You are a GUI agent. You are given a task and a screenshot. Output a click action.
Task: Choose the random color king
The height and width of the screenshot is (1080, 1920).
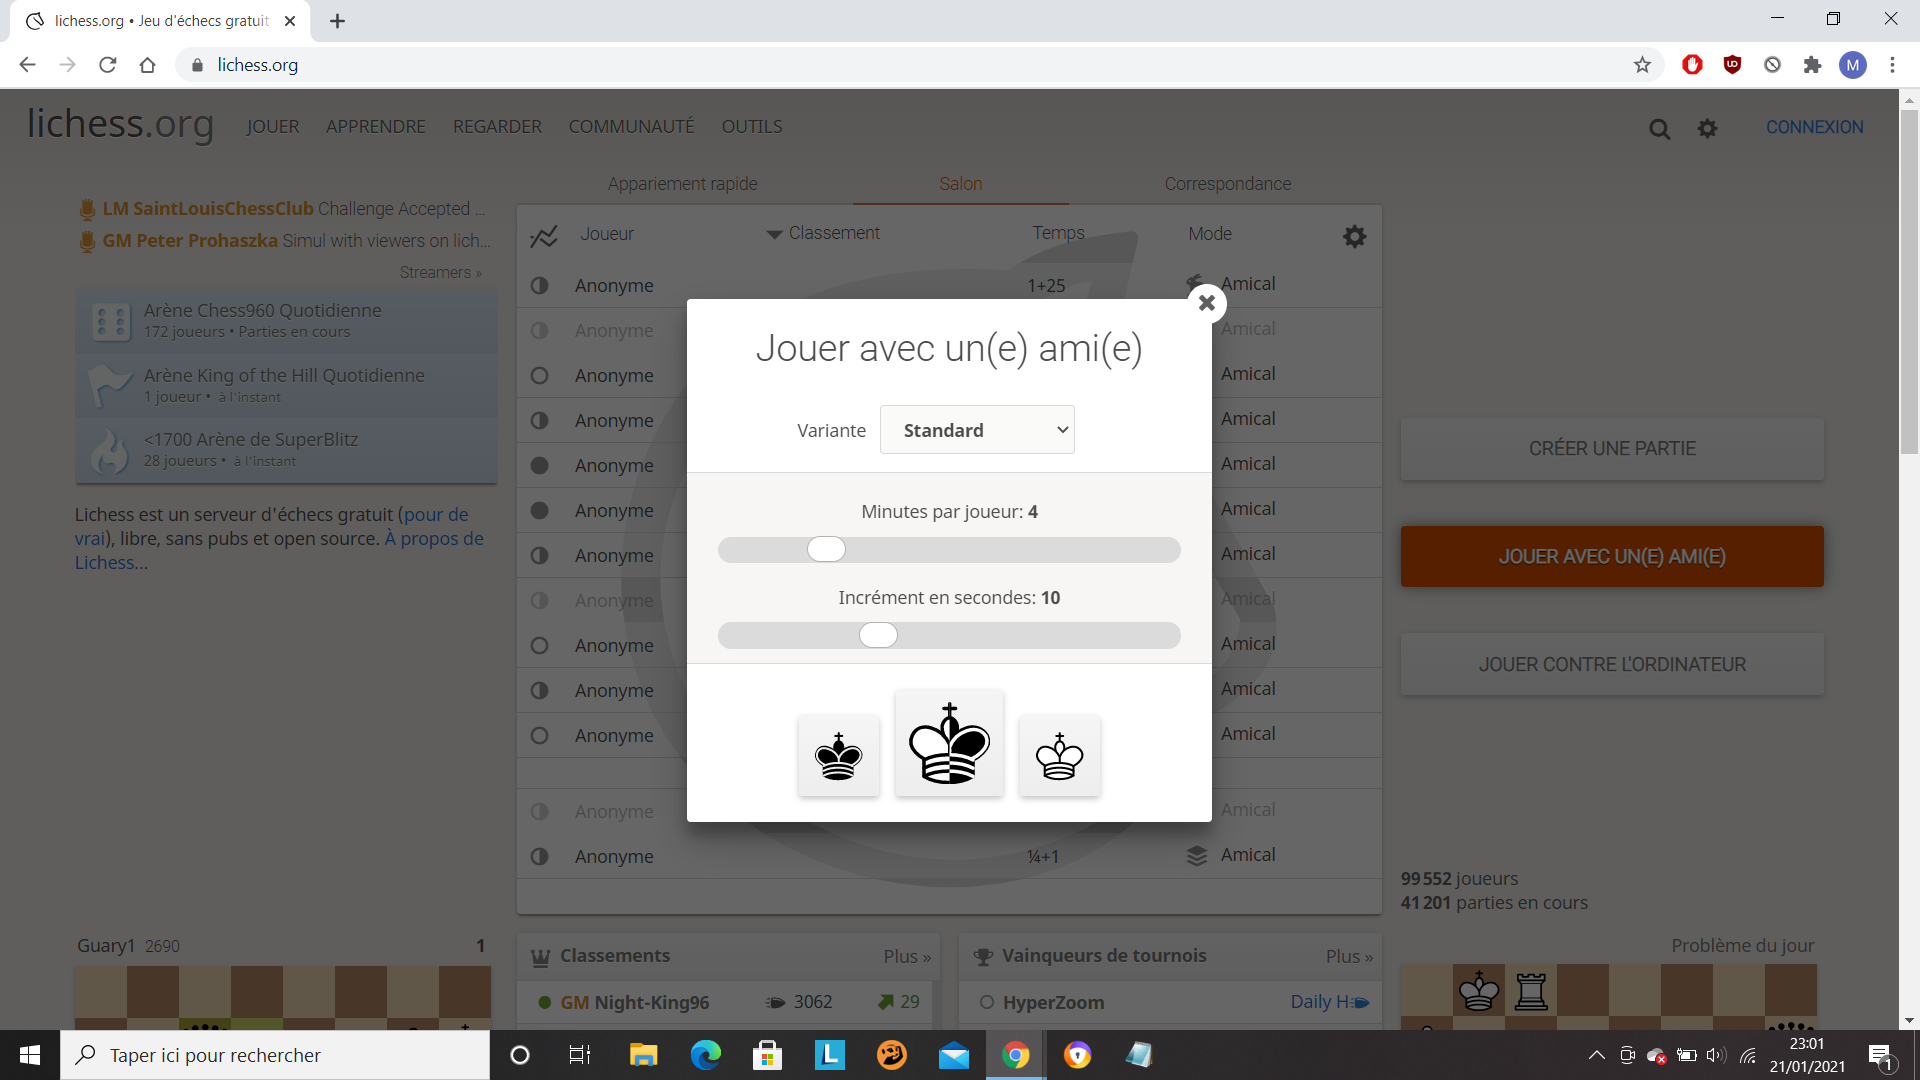tap(949, 744)
